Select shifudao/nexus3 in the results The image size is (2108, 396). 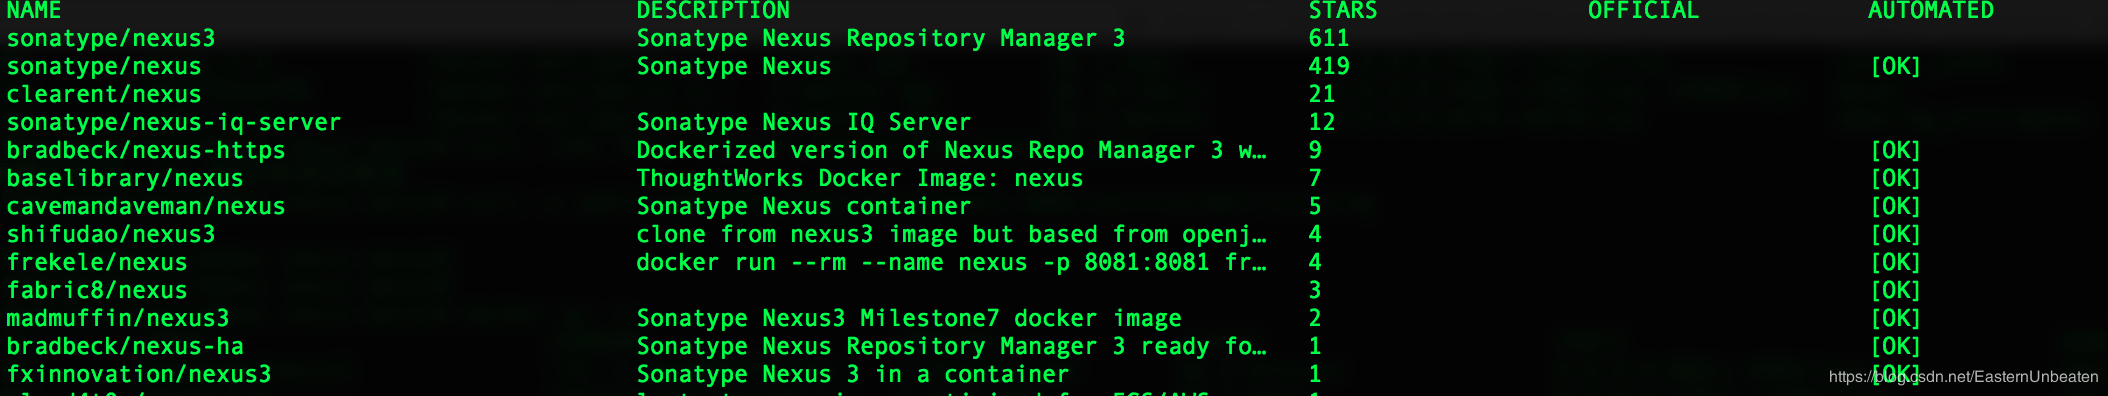click(111, 235)
